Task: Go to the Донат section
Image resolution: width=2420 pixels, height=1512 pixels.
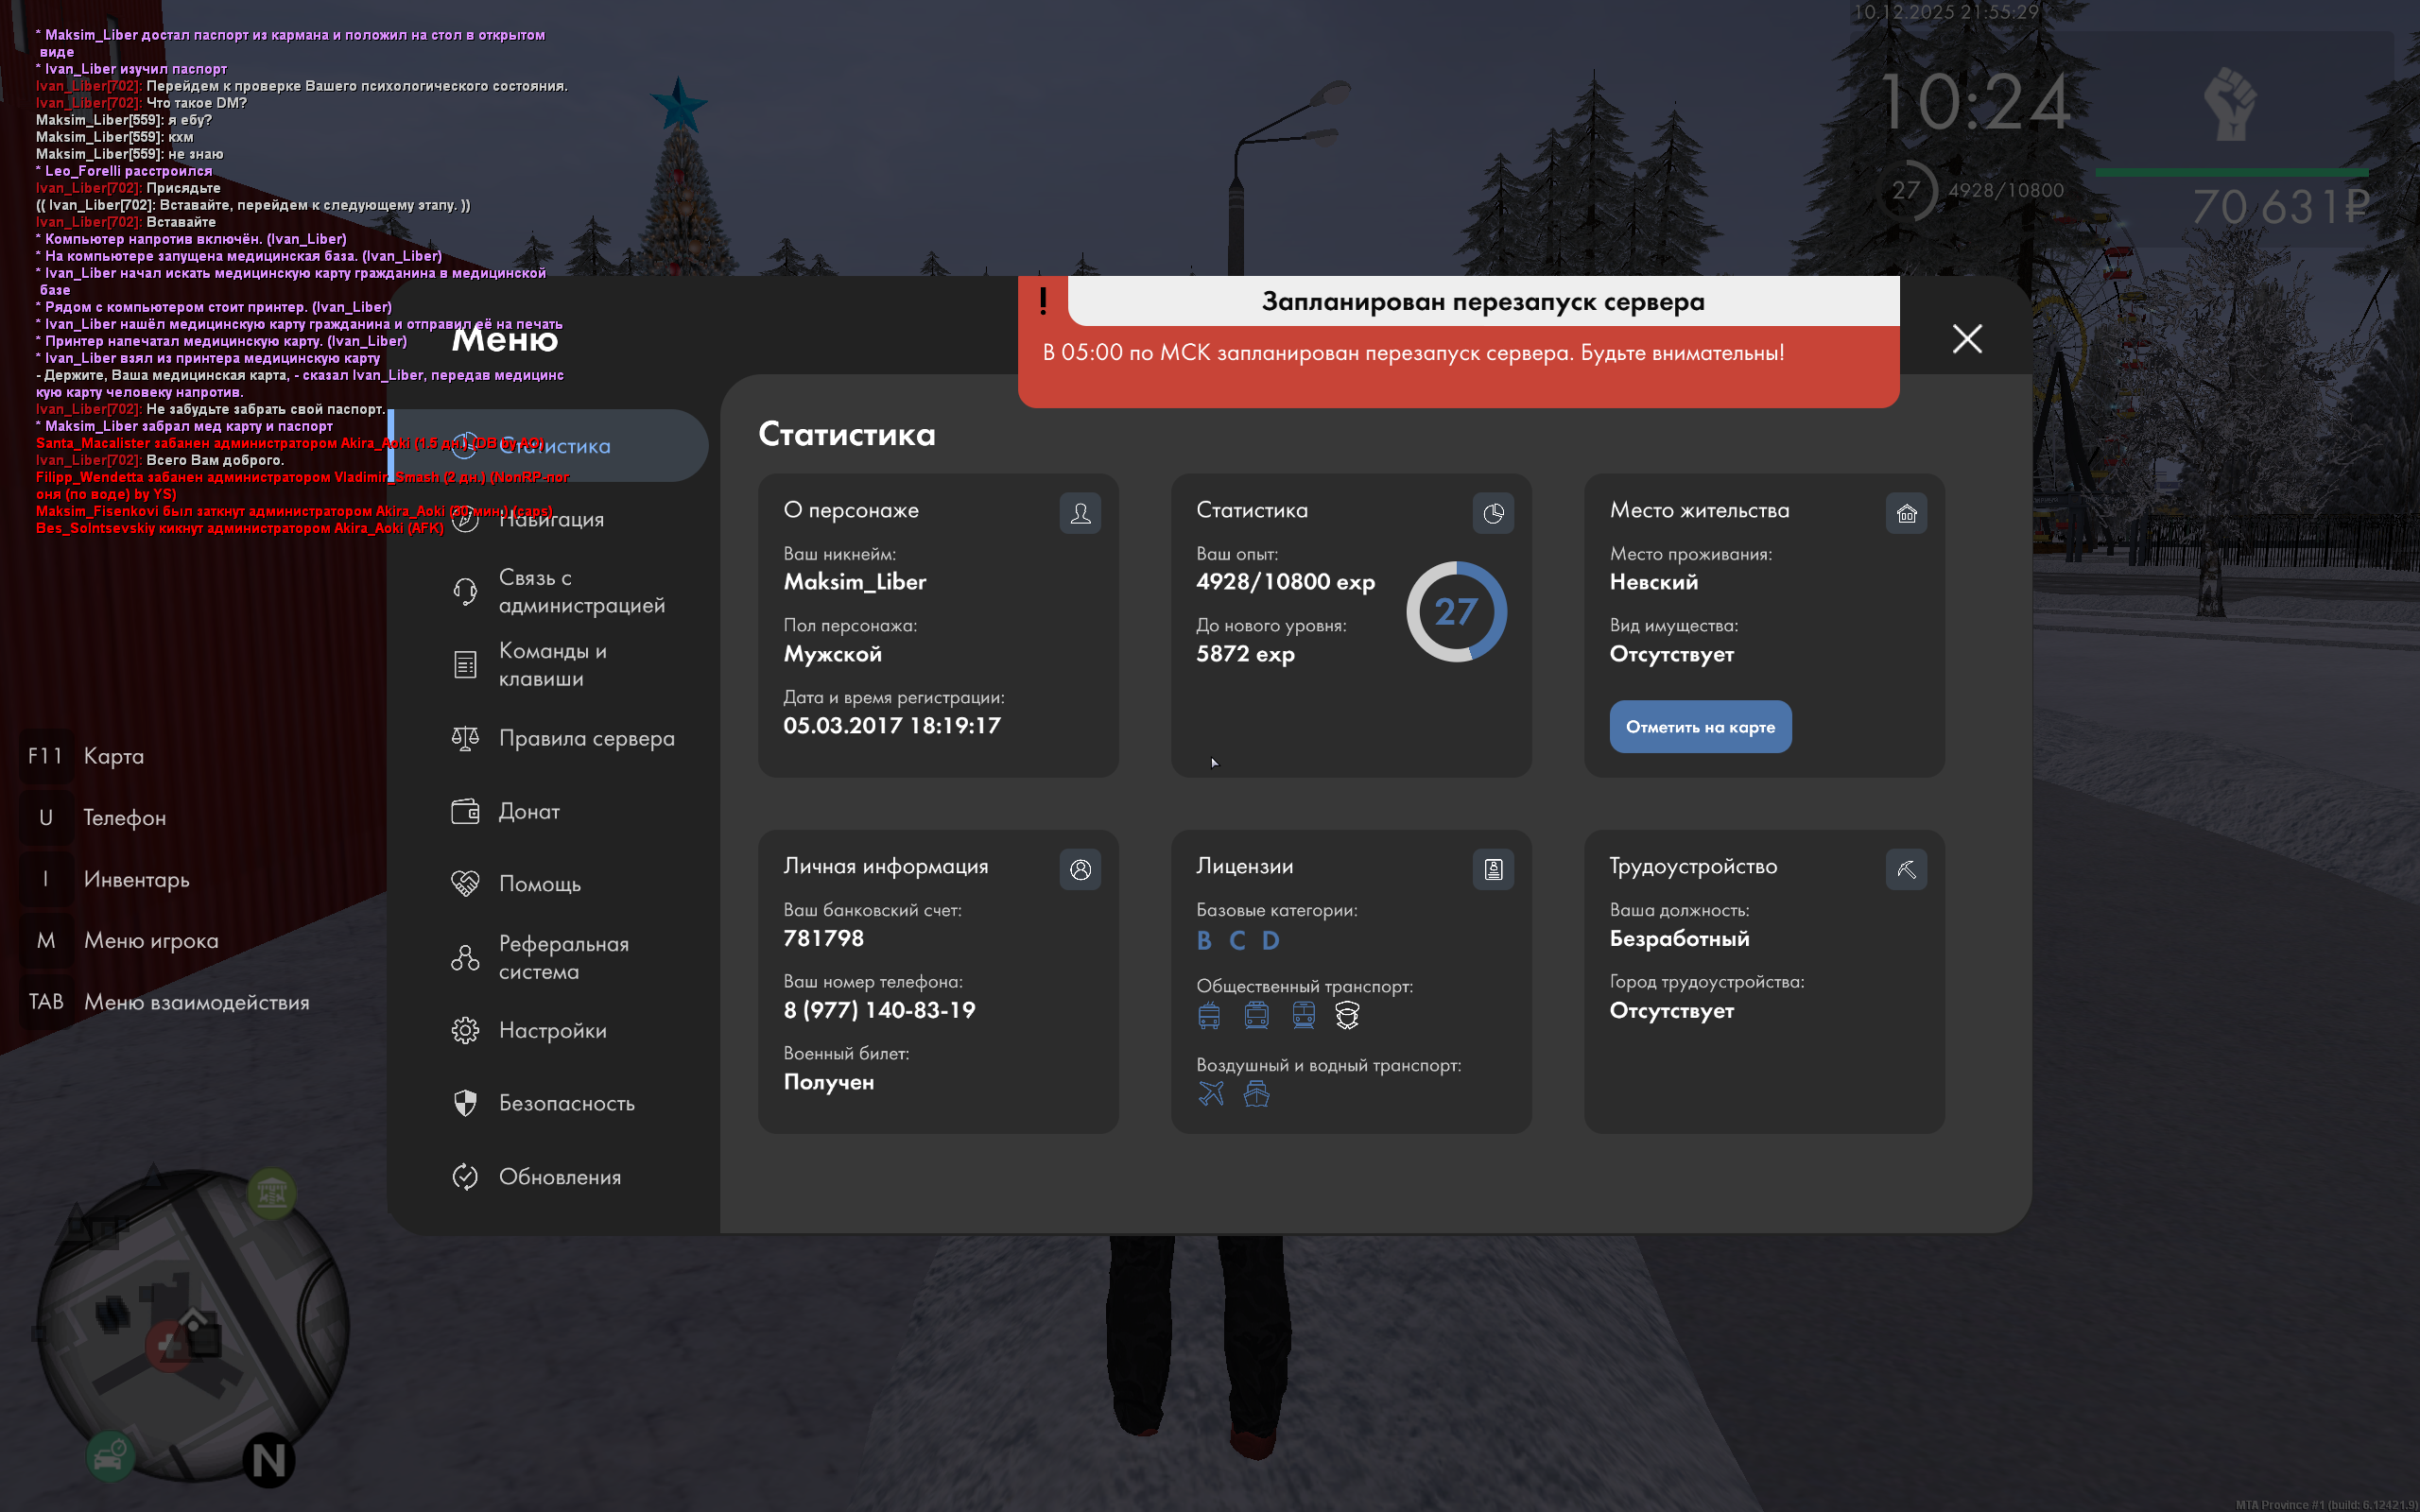Action: (529, 811)
